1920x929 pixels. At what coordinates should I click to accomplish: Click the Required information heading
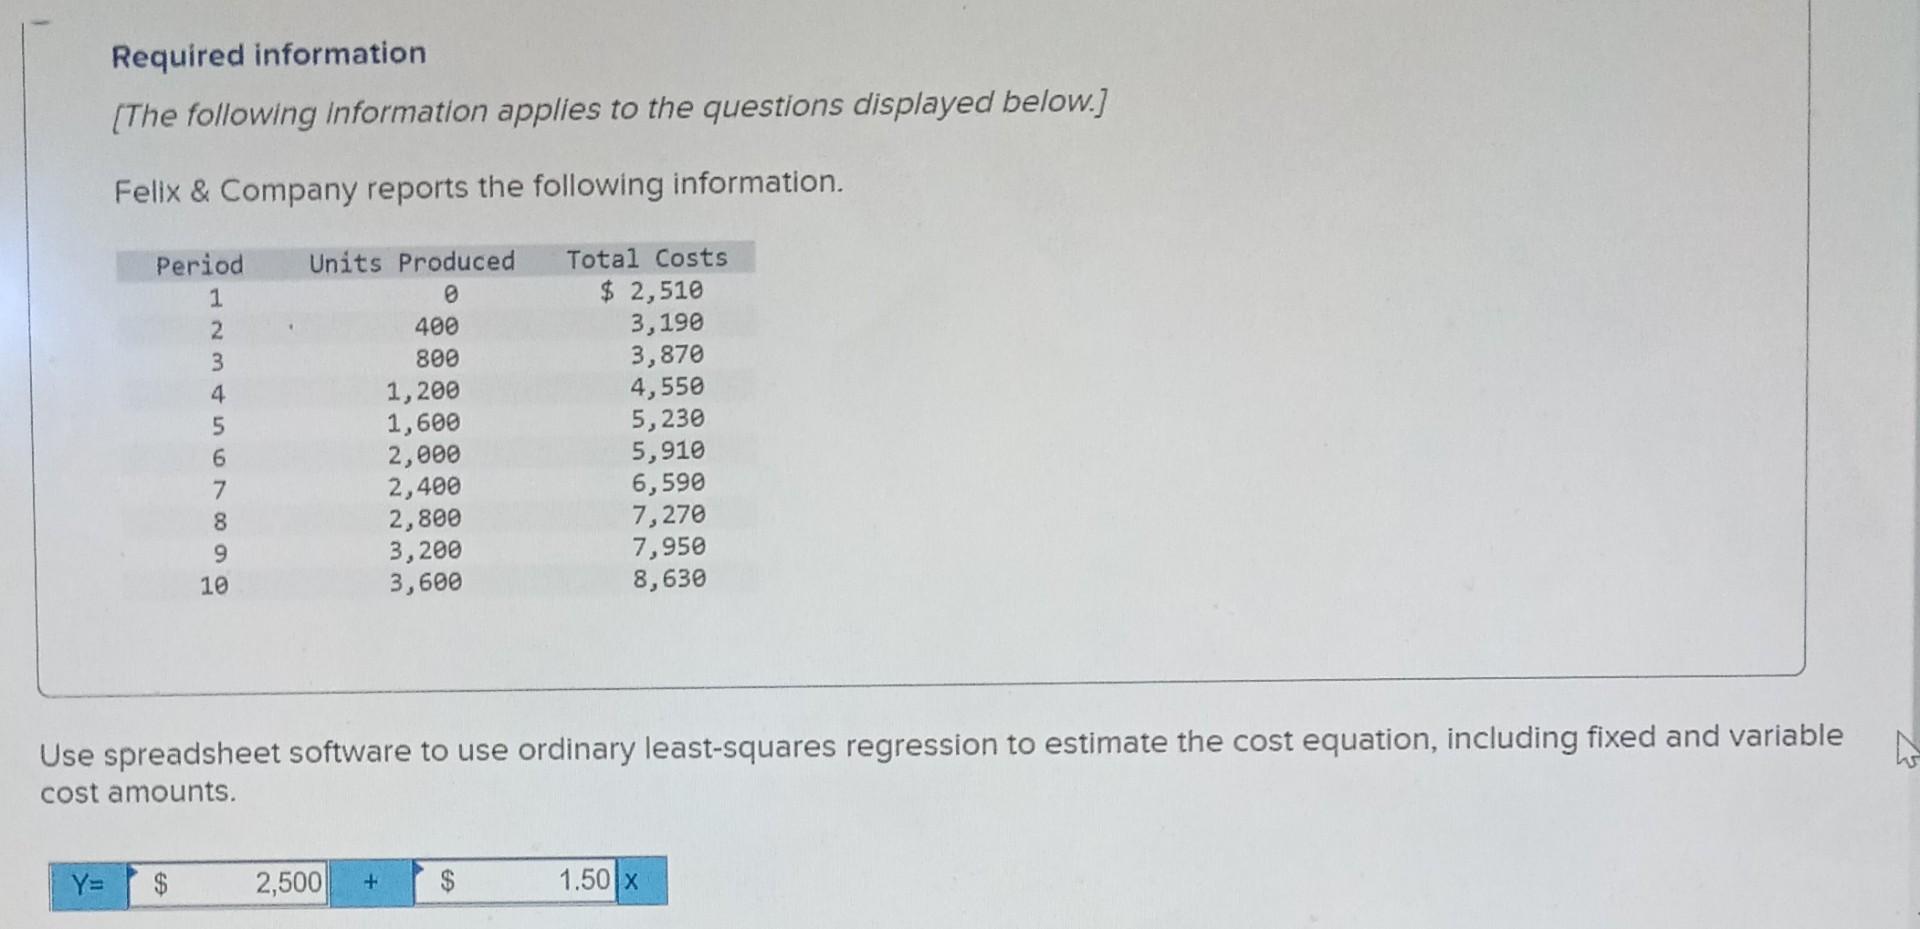[268, 55]
